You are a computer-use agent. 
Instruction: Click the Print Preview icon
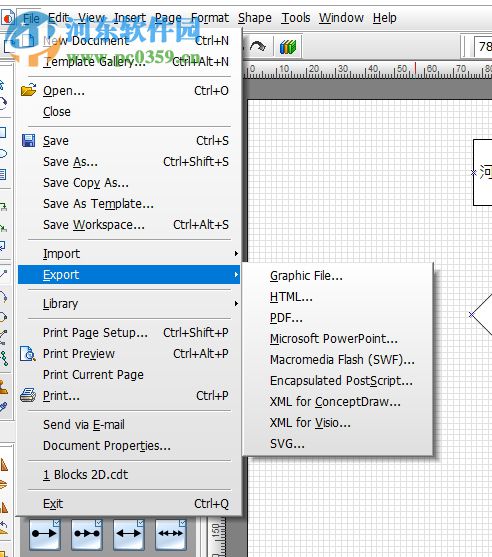click(x=28, y=354)
